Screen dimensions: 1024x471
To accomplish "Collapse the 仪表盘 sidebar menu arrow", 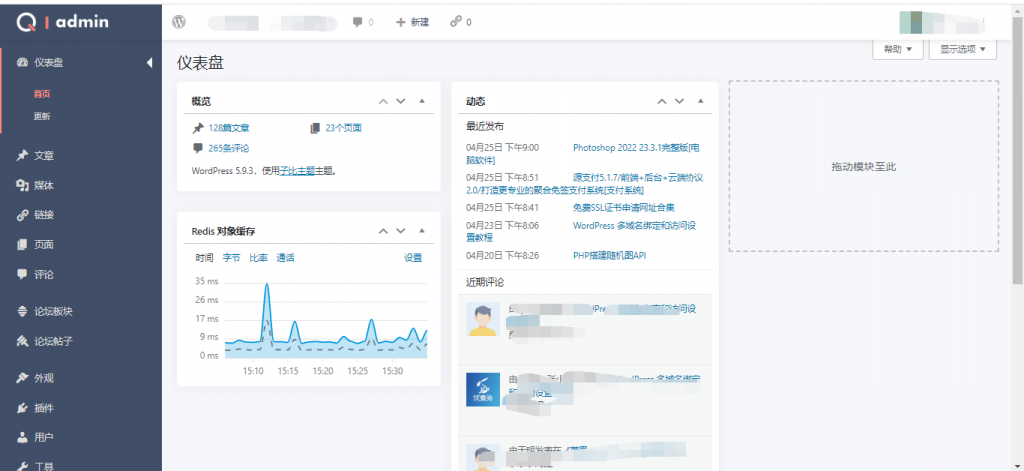I will click(150, 63).
